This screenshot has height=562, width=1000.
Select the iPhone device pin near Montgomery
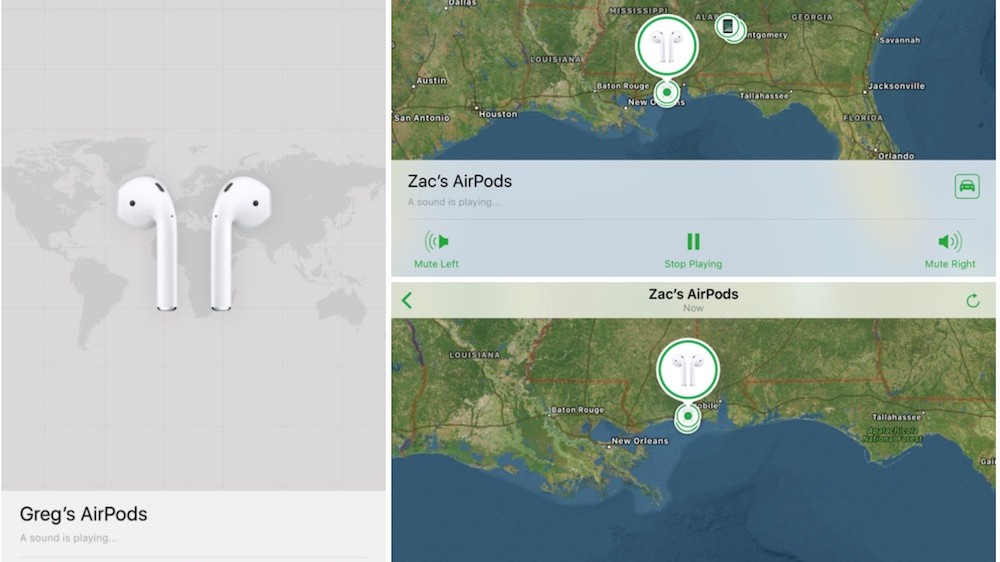(728, 27)
